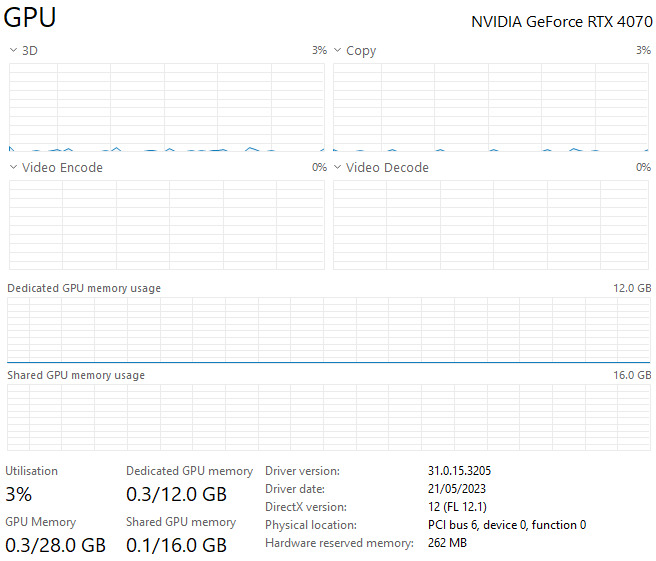Image resolution: width=656 pixels, height=561 pixels.
Task: Click the 3D engine usage graph
Action: click(x=167, y=107)
